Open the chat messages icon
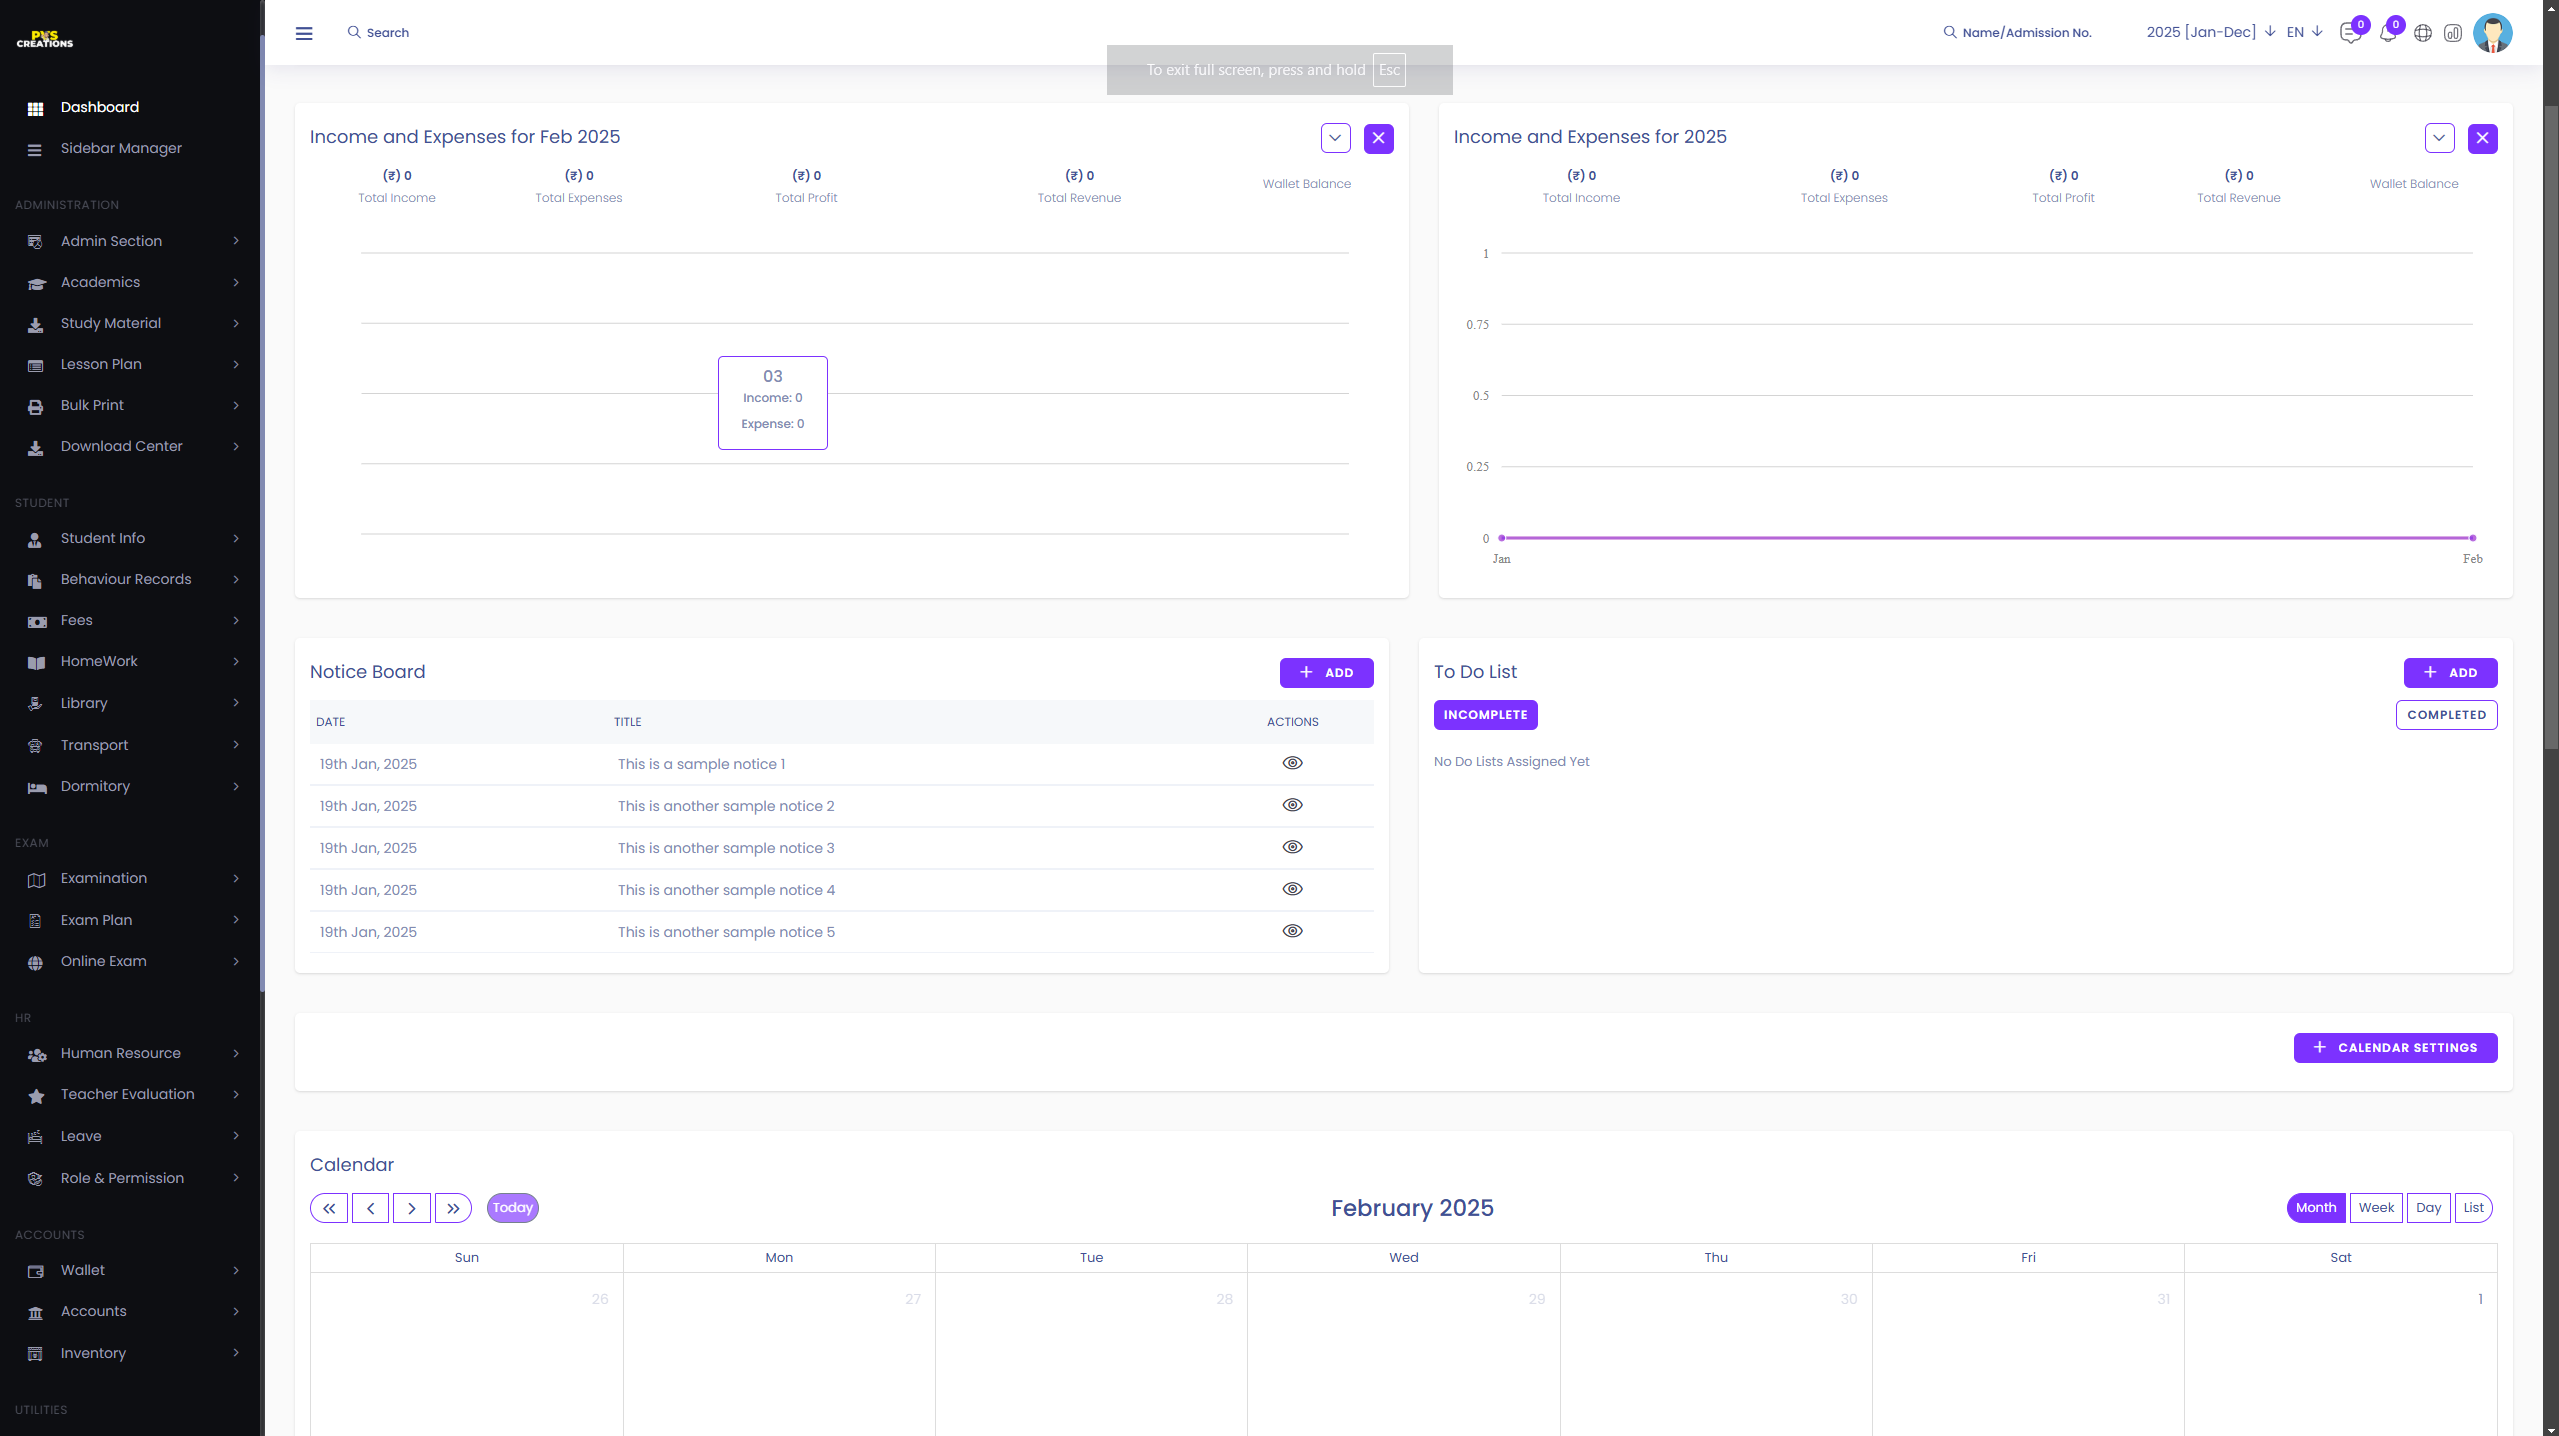The image size is (2559, 1436). (x=2350, y=33)
